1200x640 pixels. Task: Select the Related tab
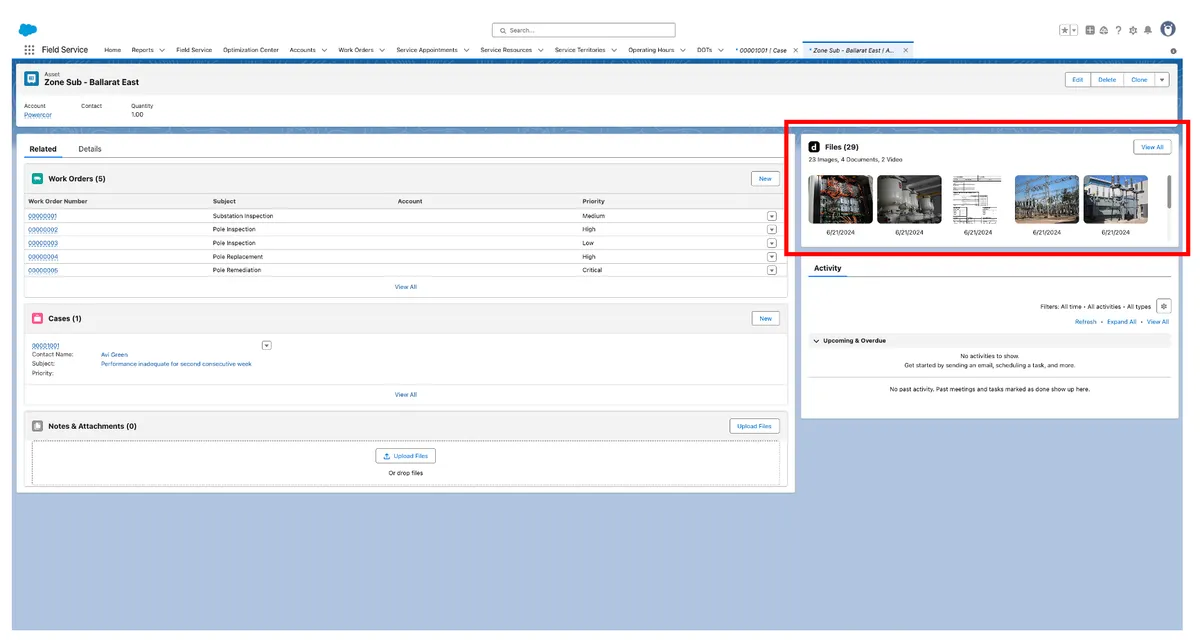(x=43, y=149)
